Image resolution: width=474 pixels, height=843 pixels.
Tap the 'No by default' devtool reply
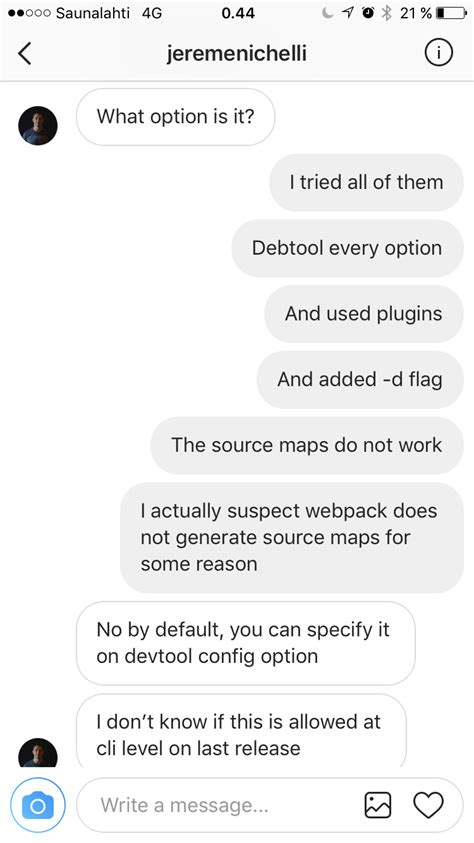[246, 643]
